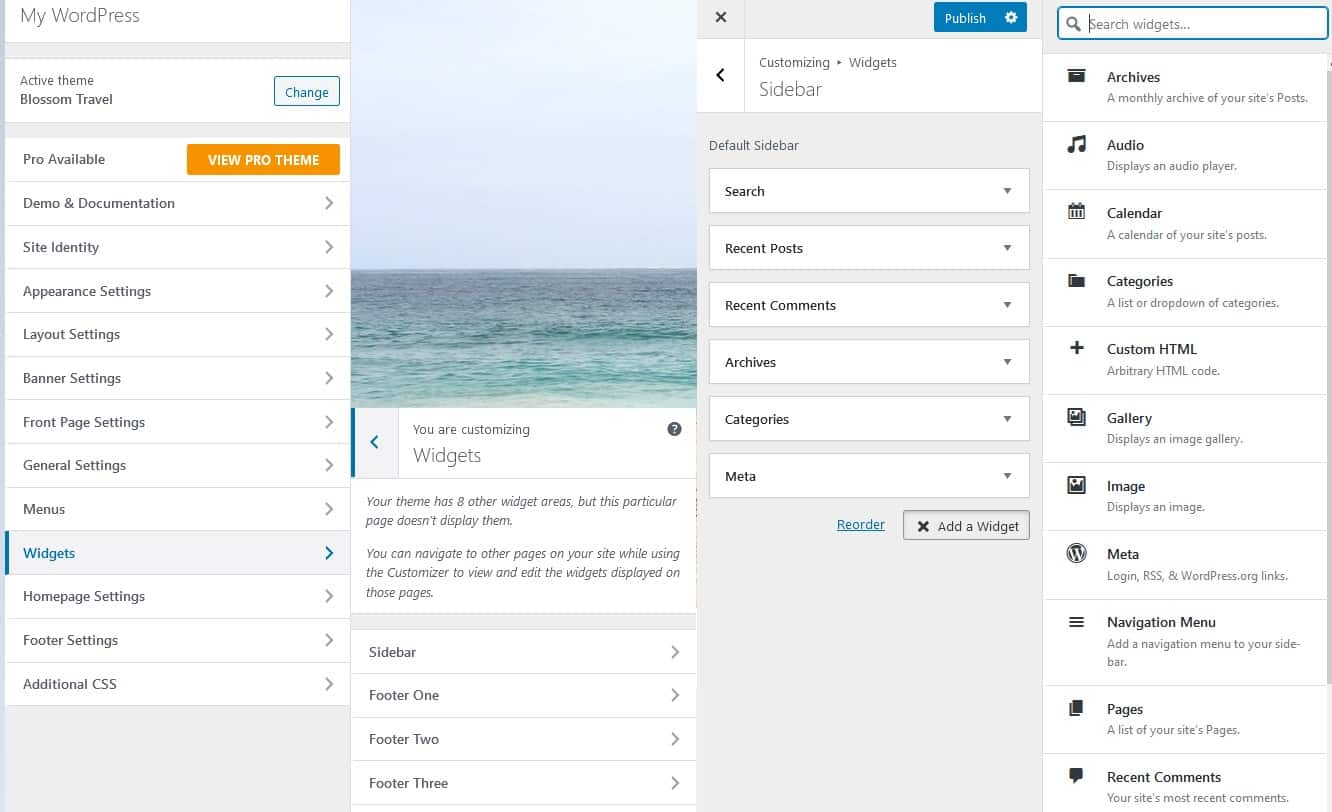
Task: Click the Image widget picture icon
Action: [x=1076, y=485]
